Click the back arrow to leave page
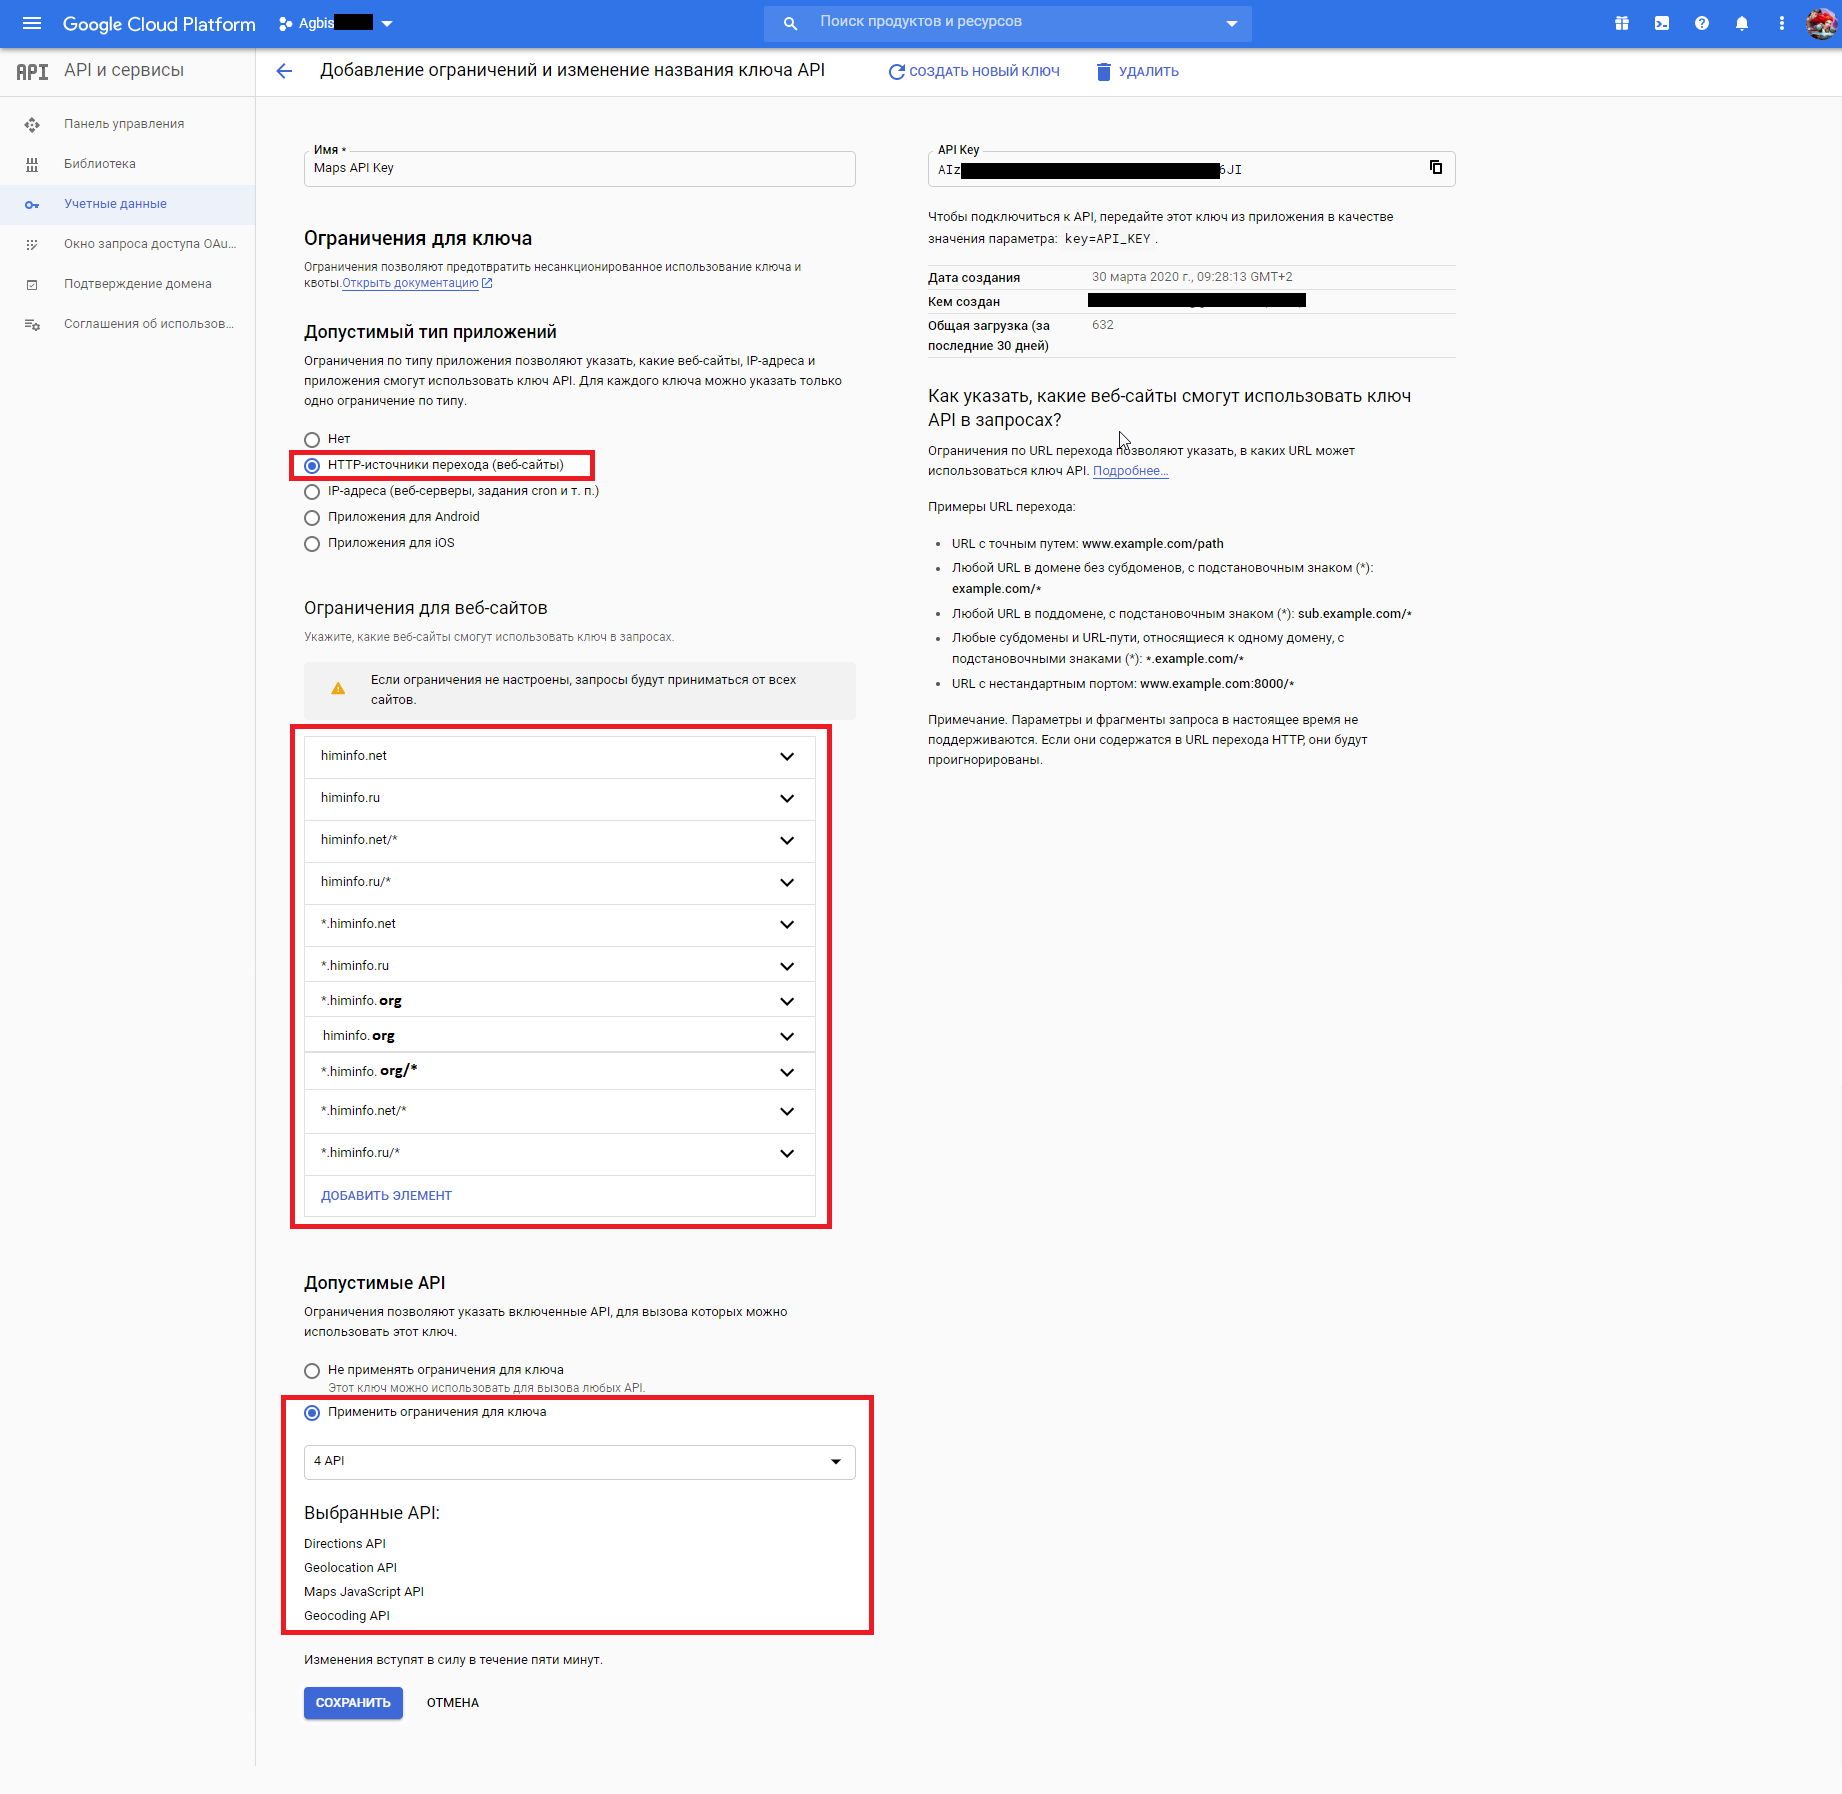Image resolution: width=1842 pixels, height=1794 pixels. (284, 71)
